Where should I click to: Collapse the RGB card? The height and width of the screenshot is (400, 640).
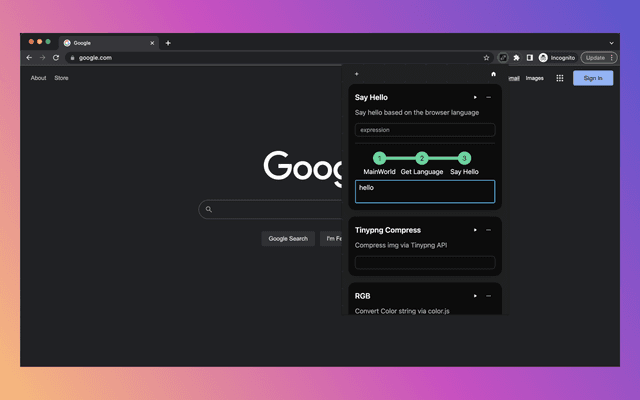click(489, 296)
